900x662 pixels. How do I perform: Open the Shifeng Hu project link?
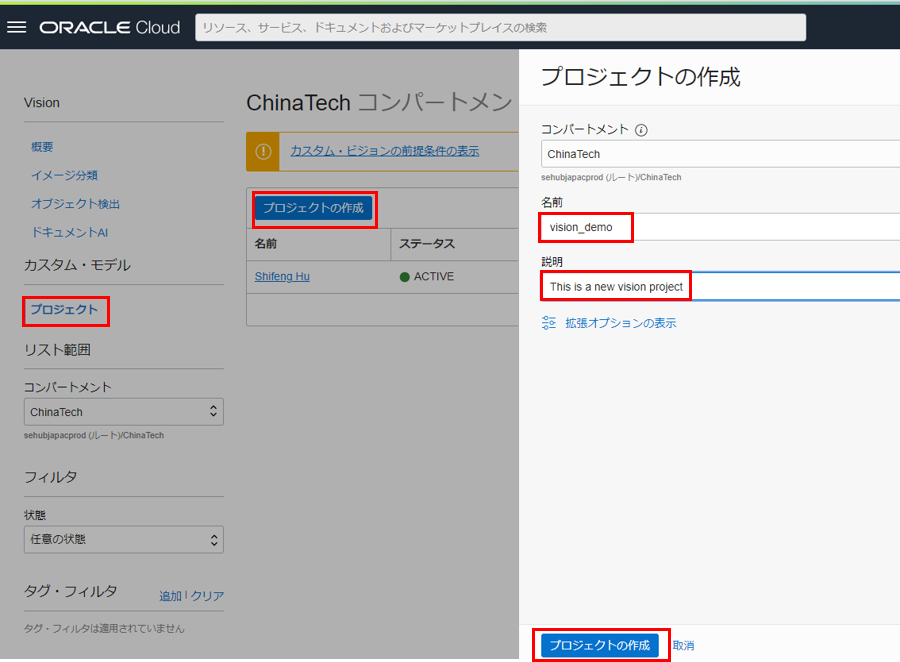(x=282, y=276)
